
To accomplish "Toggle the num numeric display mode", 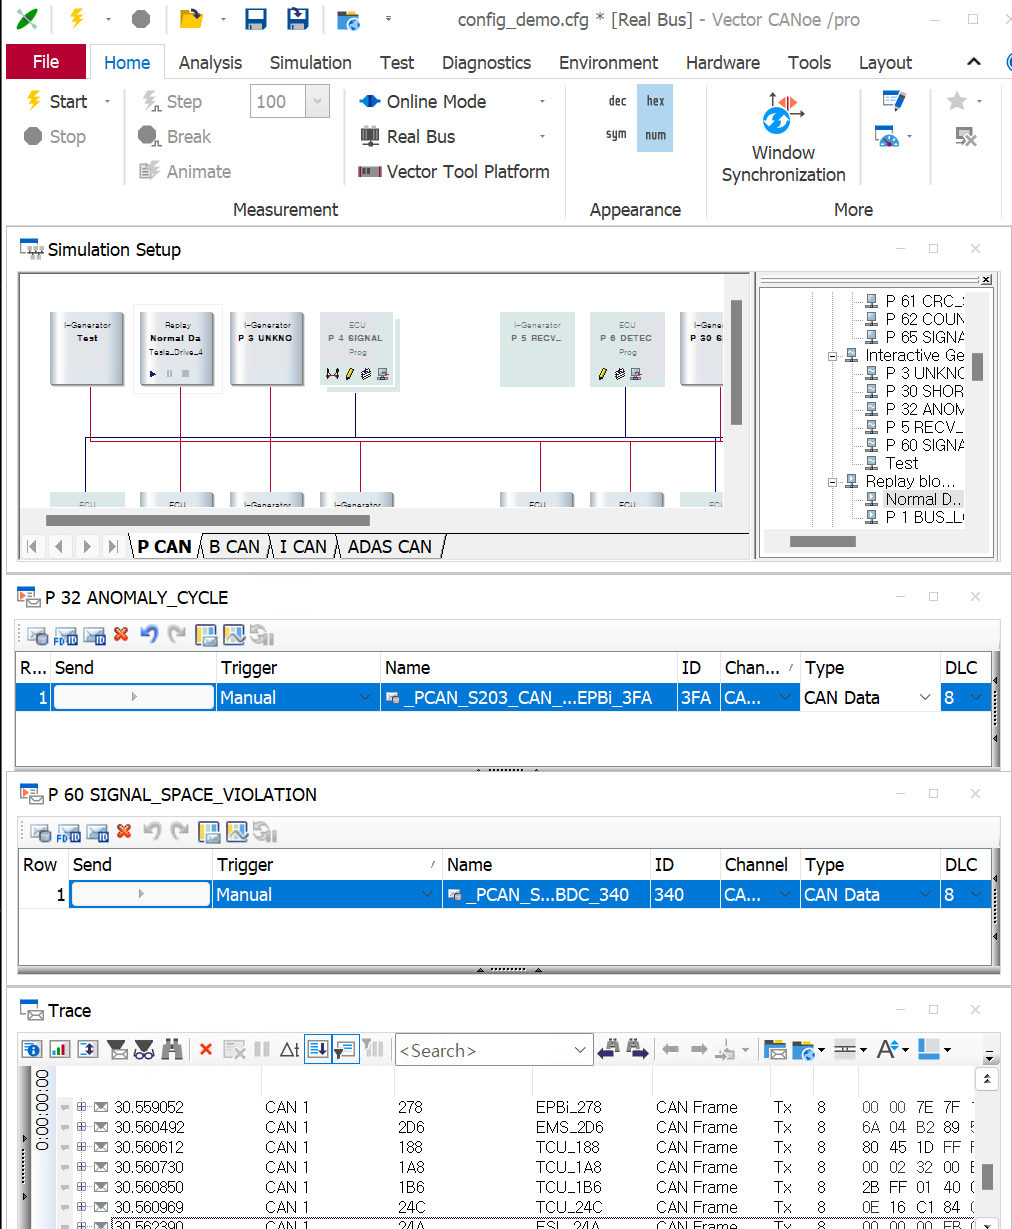I will [x=655, y=135].
